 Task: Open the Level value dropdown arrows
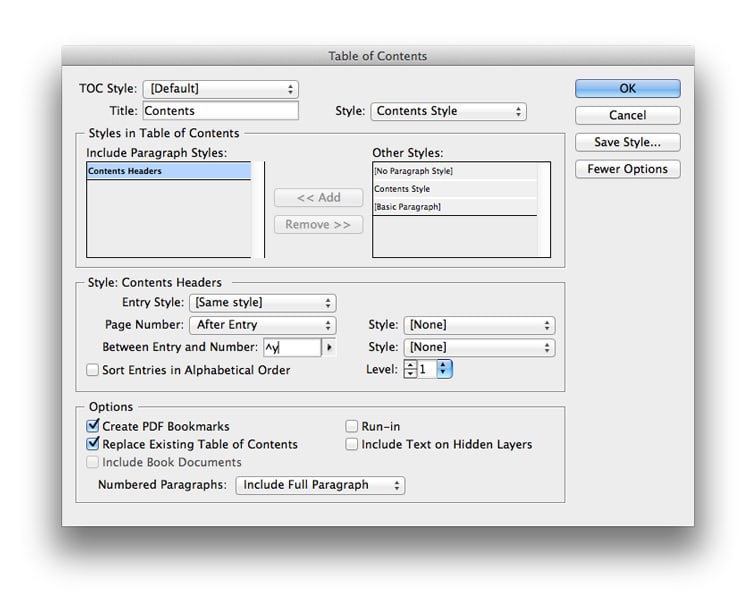coord(444,369)
